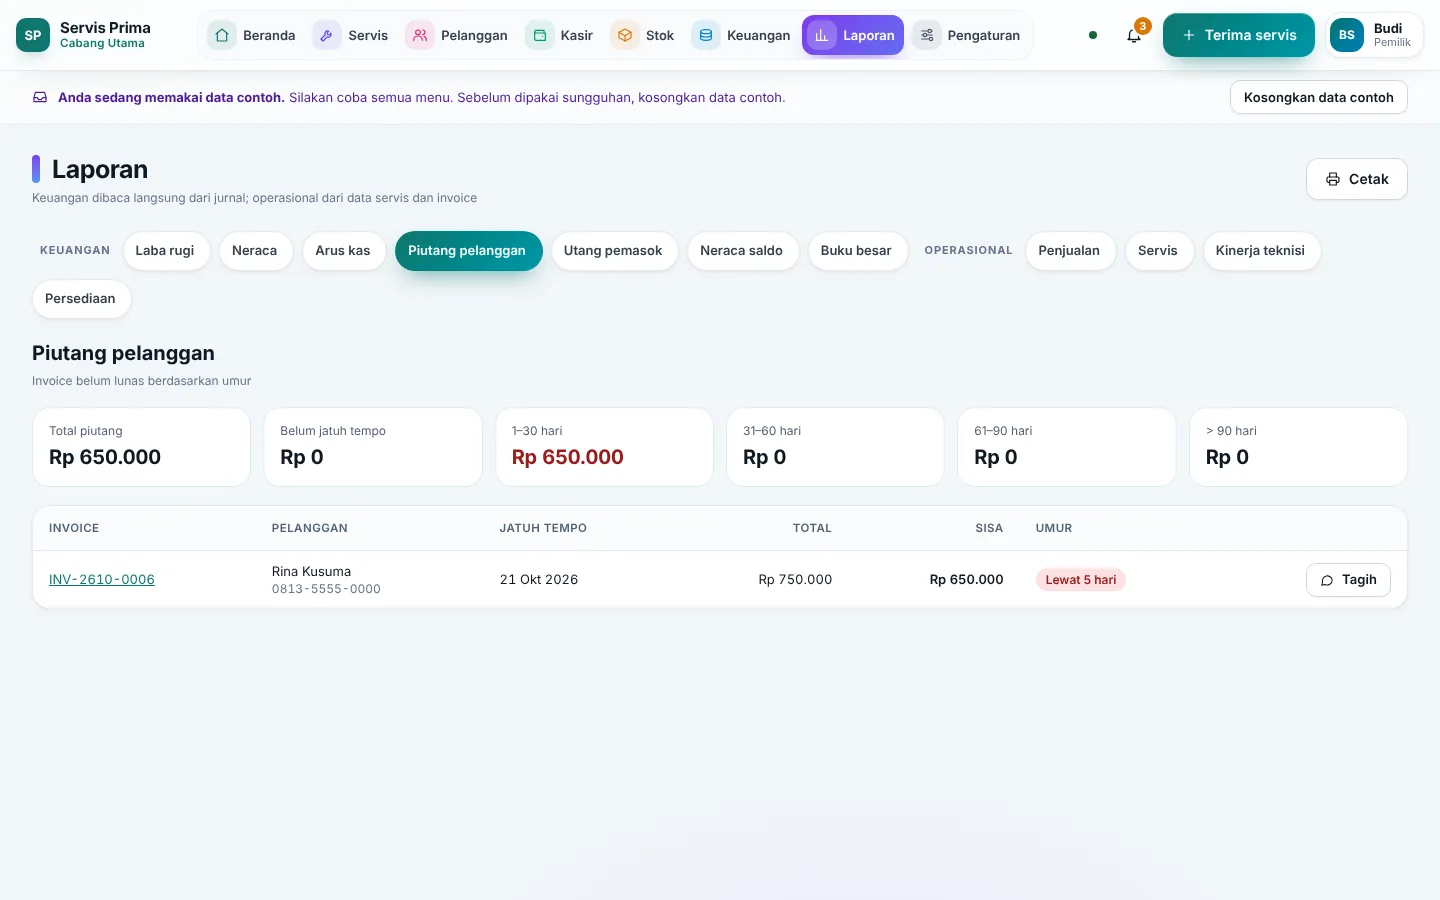Click the Lewat 5 hari badge
1440x900 pixels.
[x=1080, y=580]
